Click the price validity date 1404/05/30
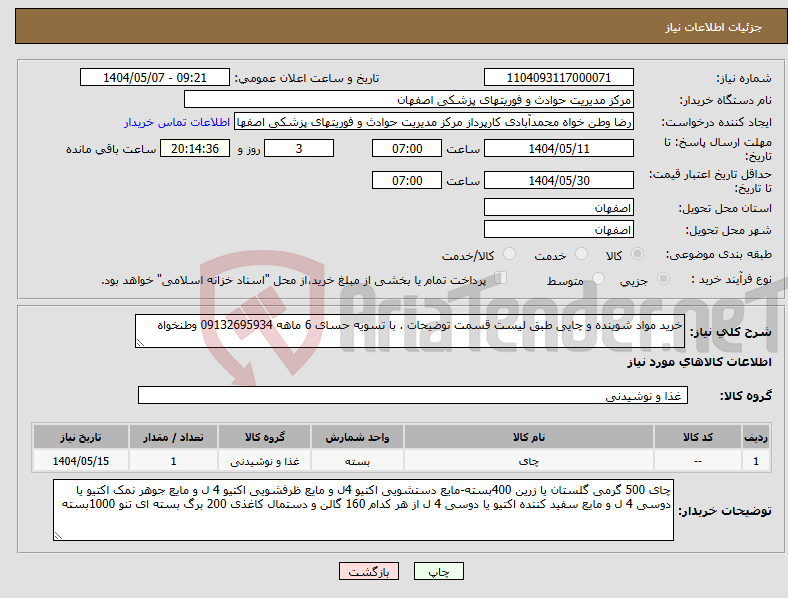The width and height of the screenshot is (788, 598). 558,180
